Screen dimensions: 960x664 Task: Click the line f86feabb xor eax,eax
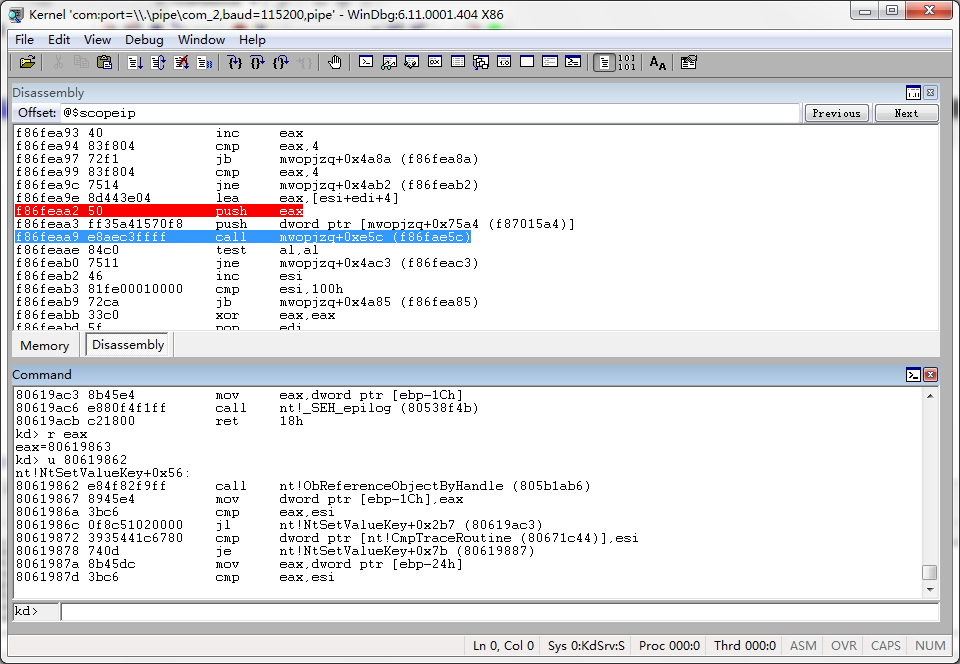175,315
